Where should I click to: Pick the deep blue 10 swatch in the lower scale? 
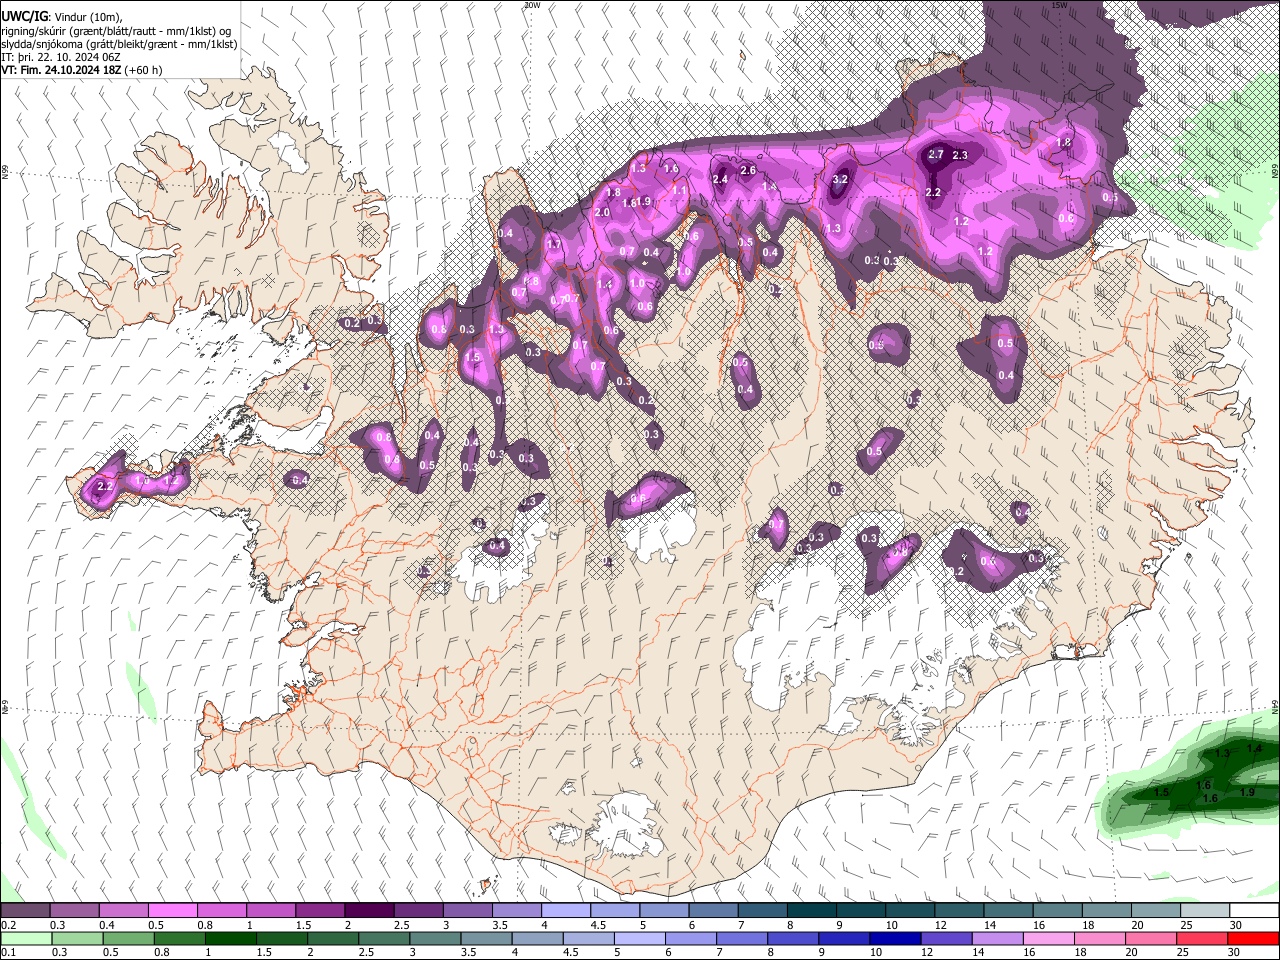[x=895, y=939]
